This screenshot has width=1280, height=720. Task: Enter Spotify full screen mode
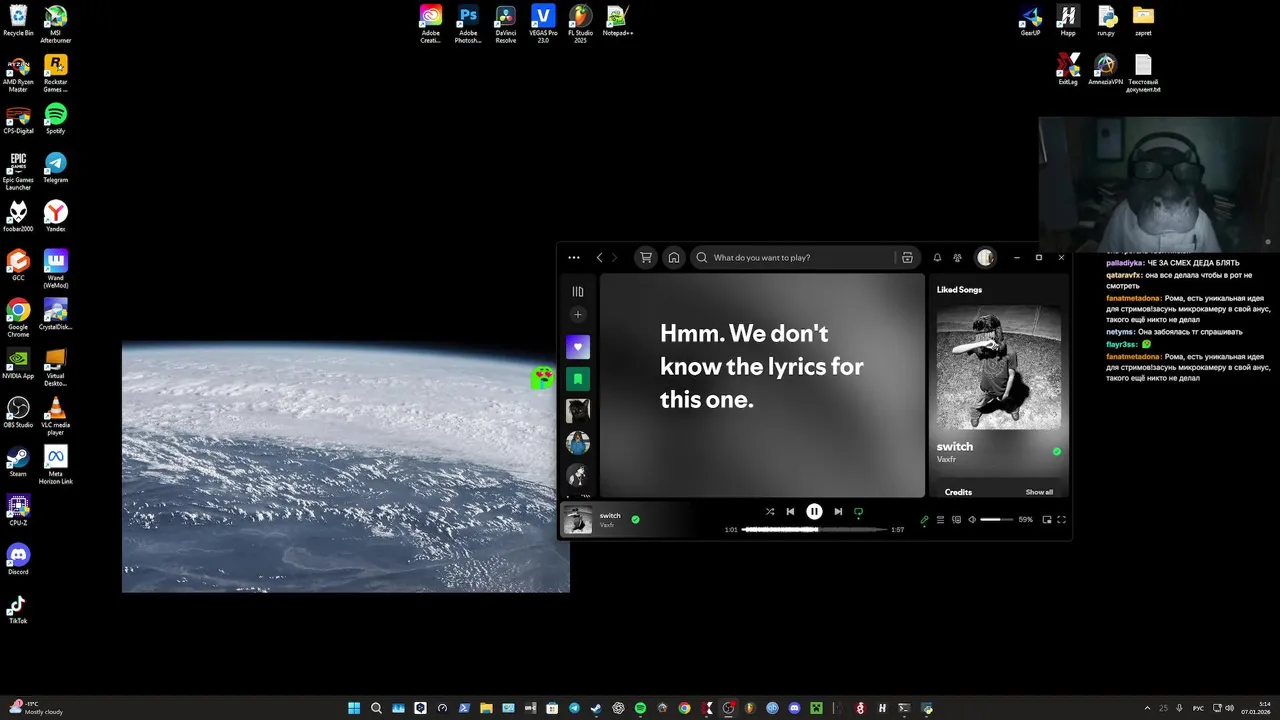coord(1062,520)
